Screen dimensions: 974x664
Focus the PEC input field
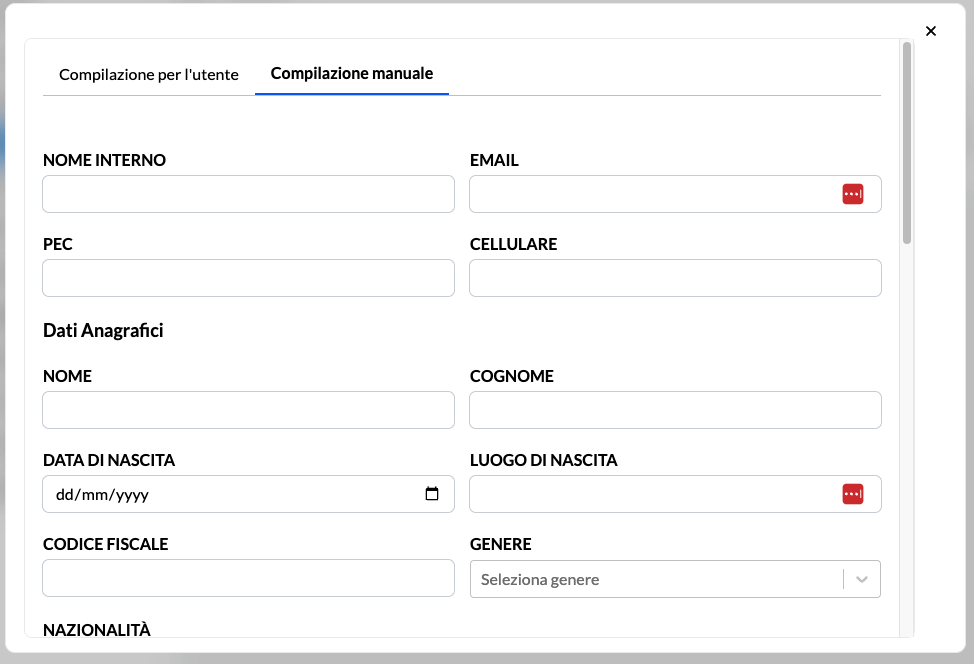[x=248, y=278]
